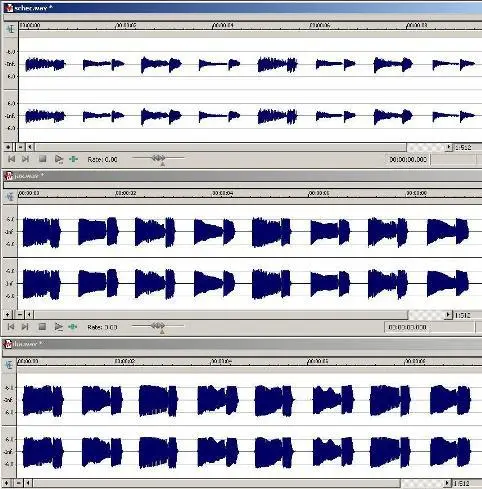This screenshot has width=482, height=489.
Task: Click the green Play as Sample icon in scher.wav
Action: (x=73, y=159)
